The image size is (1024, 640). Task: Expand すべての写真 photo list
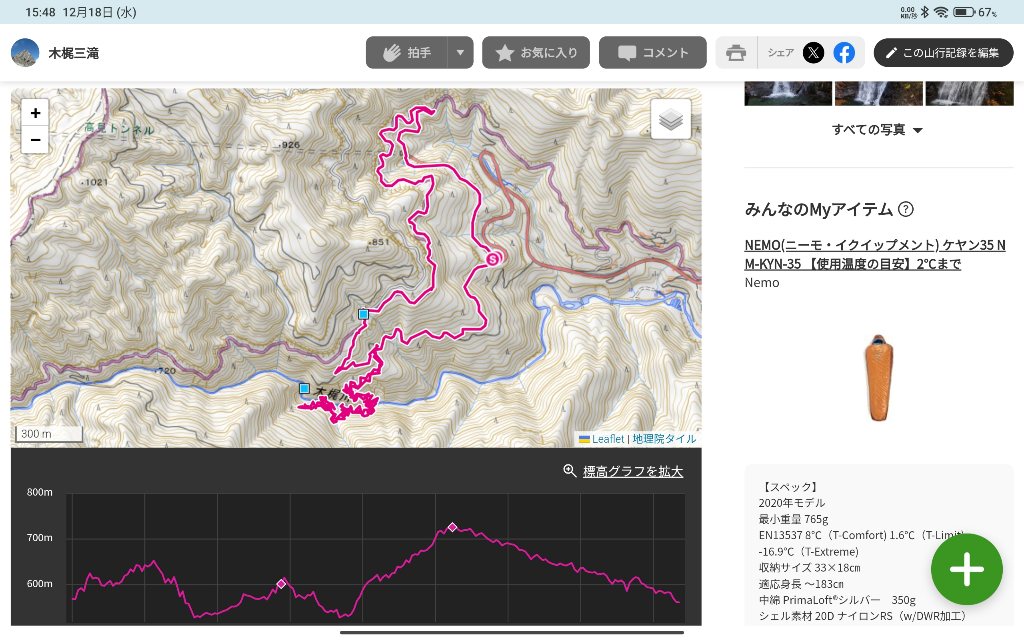(x=877, y=130)
